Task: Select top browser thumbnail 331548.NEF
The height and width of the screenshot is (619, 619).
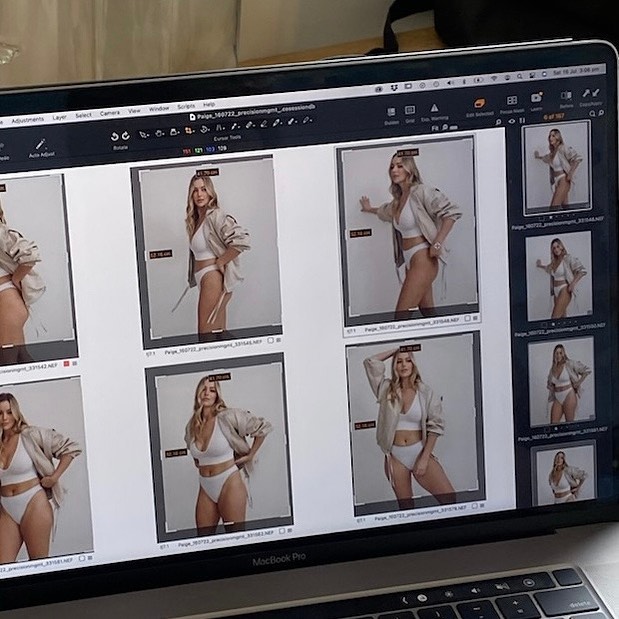Action: pyautogui.click(x=556, y=166)
